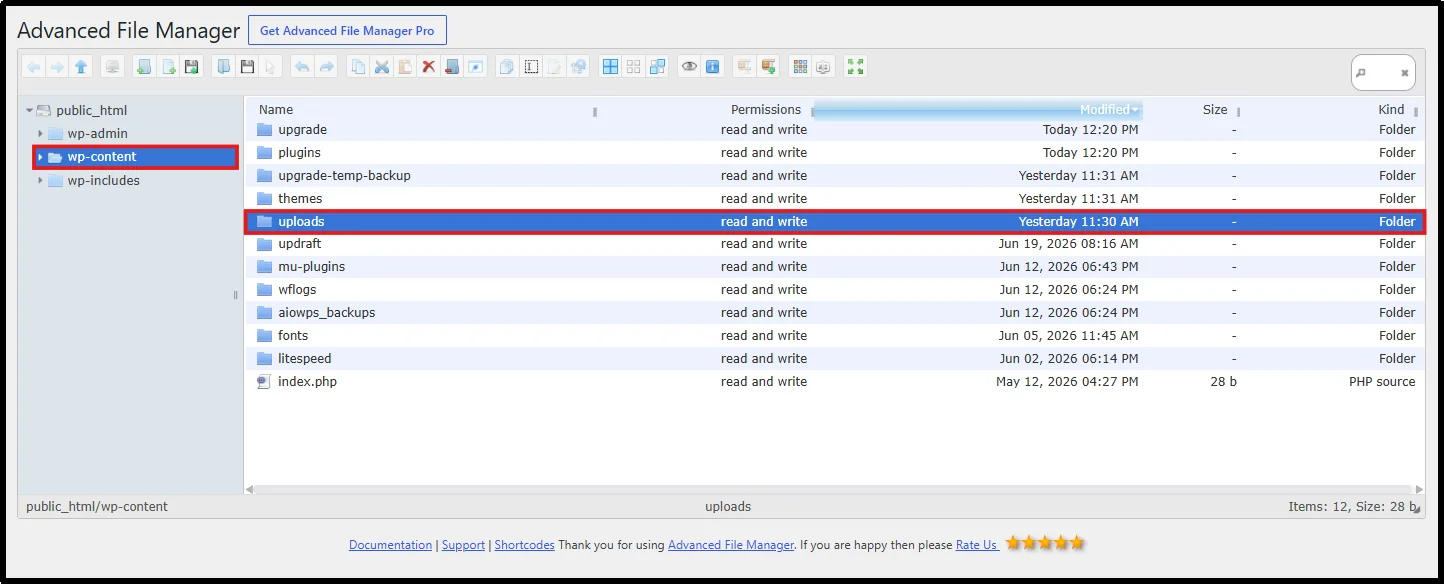Mount network volume toolbar icon
This screenshot has height=584, width=1444.
112,67
